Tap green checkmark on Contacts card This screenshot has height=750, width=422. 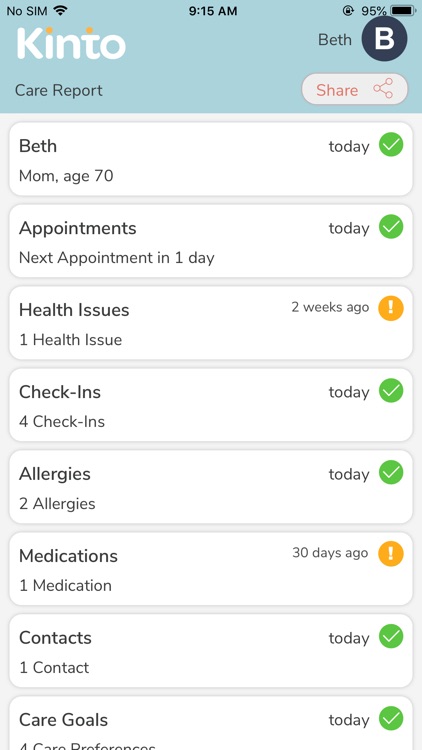point(391,637)
